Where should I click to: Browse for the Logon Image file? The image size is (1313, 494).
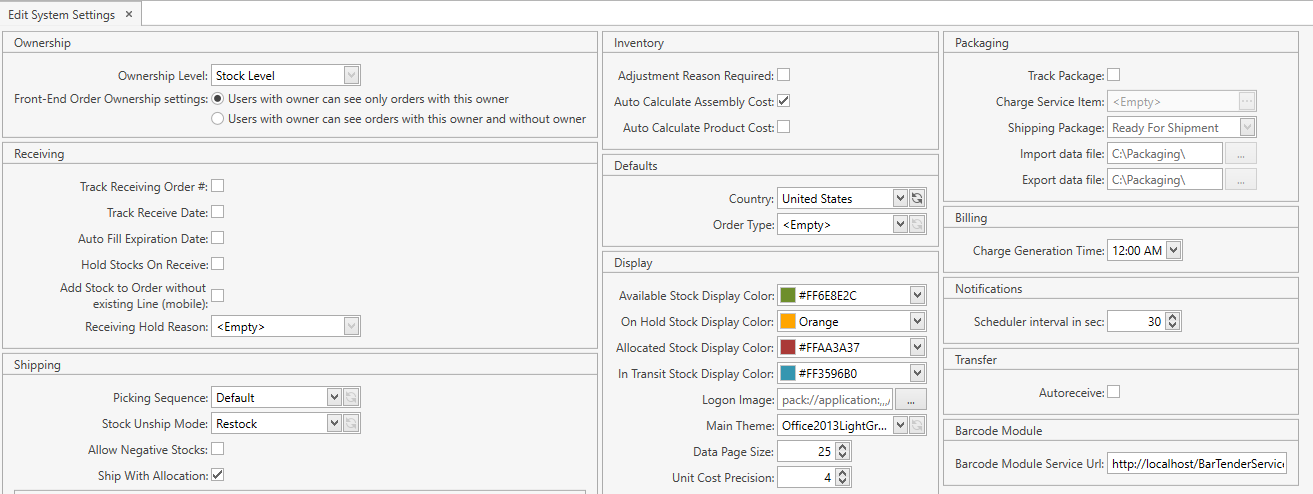(910, 399)
